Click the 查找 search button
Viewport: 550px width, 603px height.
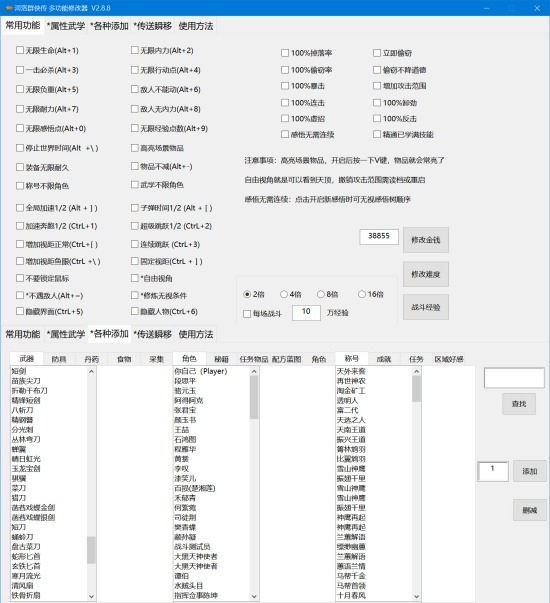519,403
